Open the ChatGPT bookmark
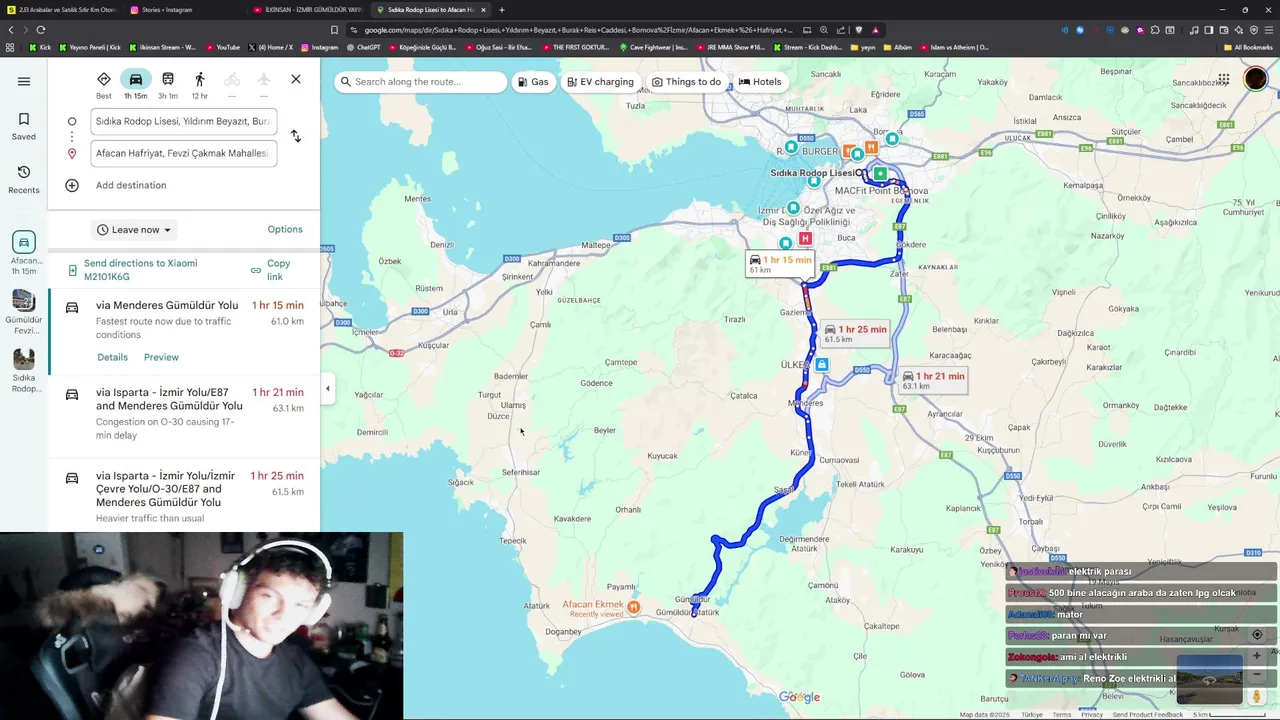Viewport: 1280px width, 720px height. [x=363, y=47]
